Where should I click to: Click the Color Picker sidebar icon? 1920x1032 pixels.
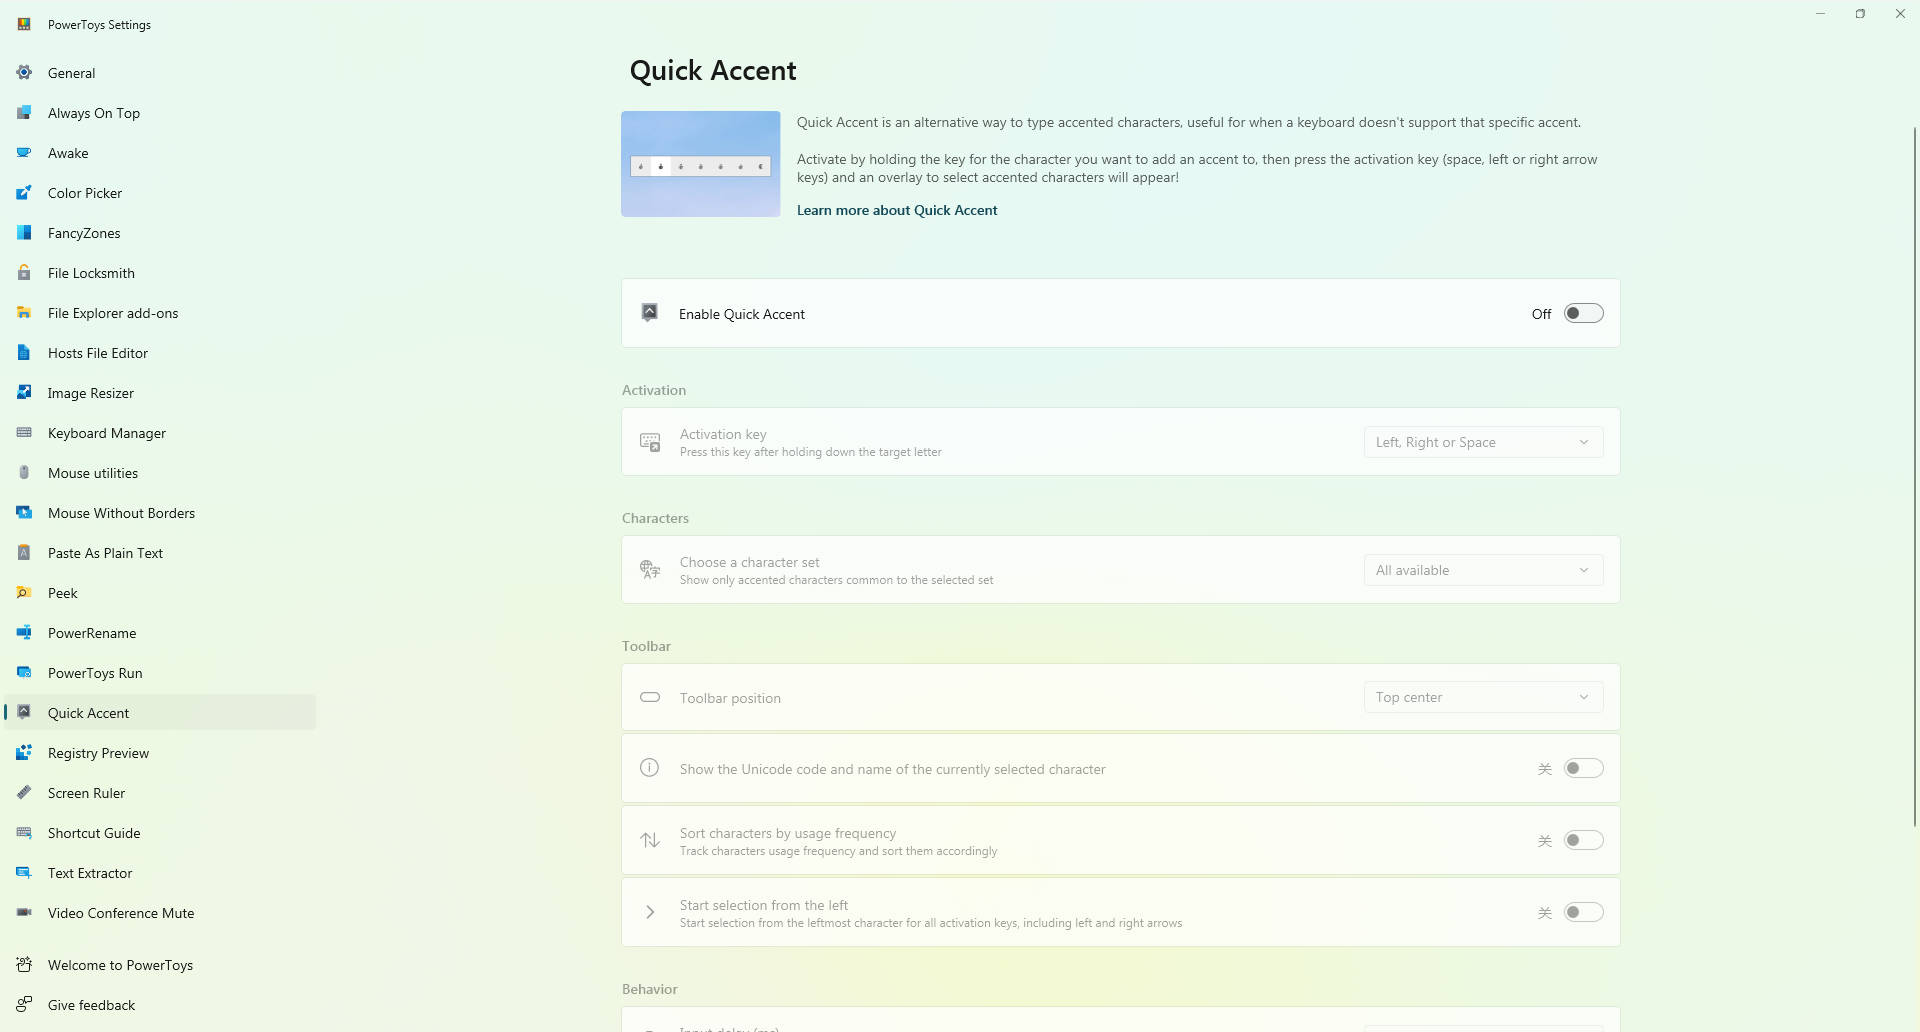[x=24, y=193]
